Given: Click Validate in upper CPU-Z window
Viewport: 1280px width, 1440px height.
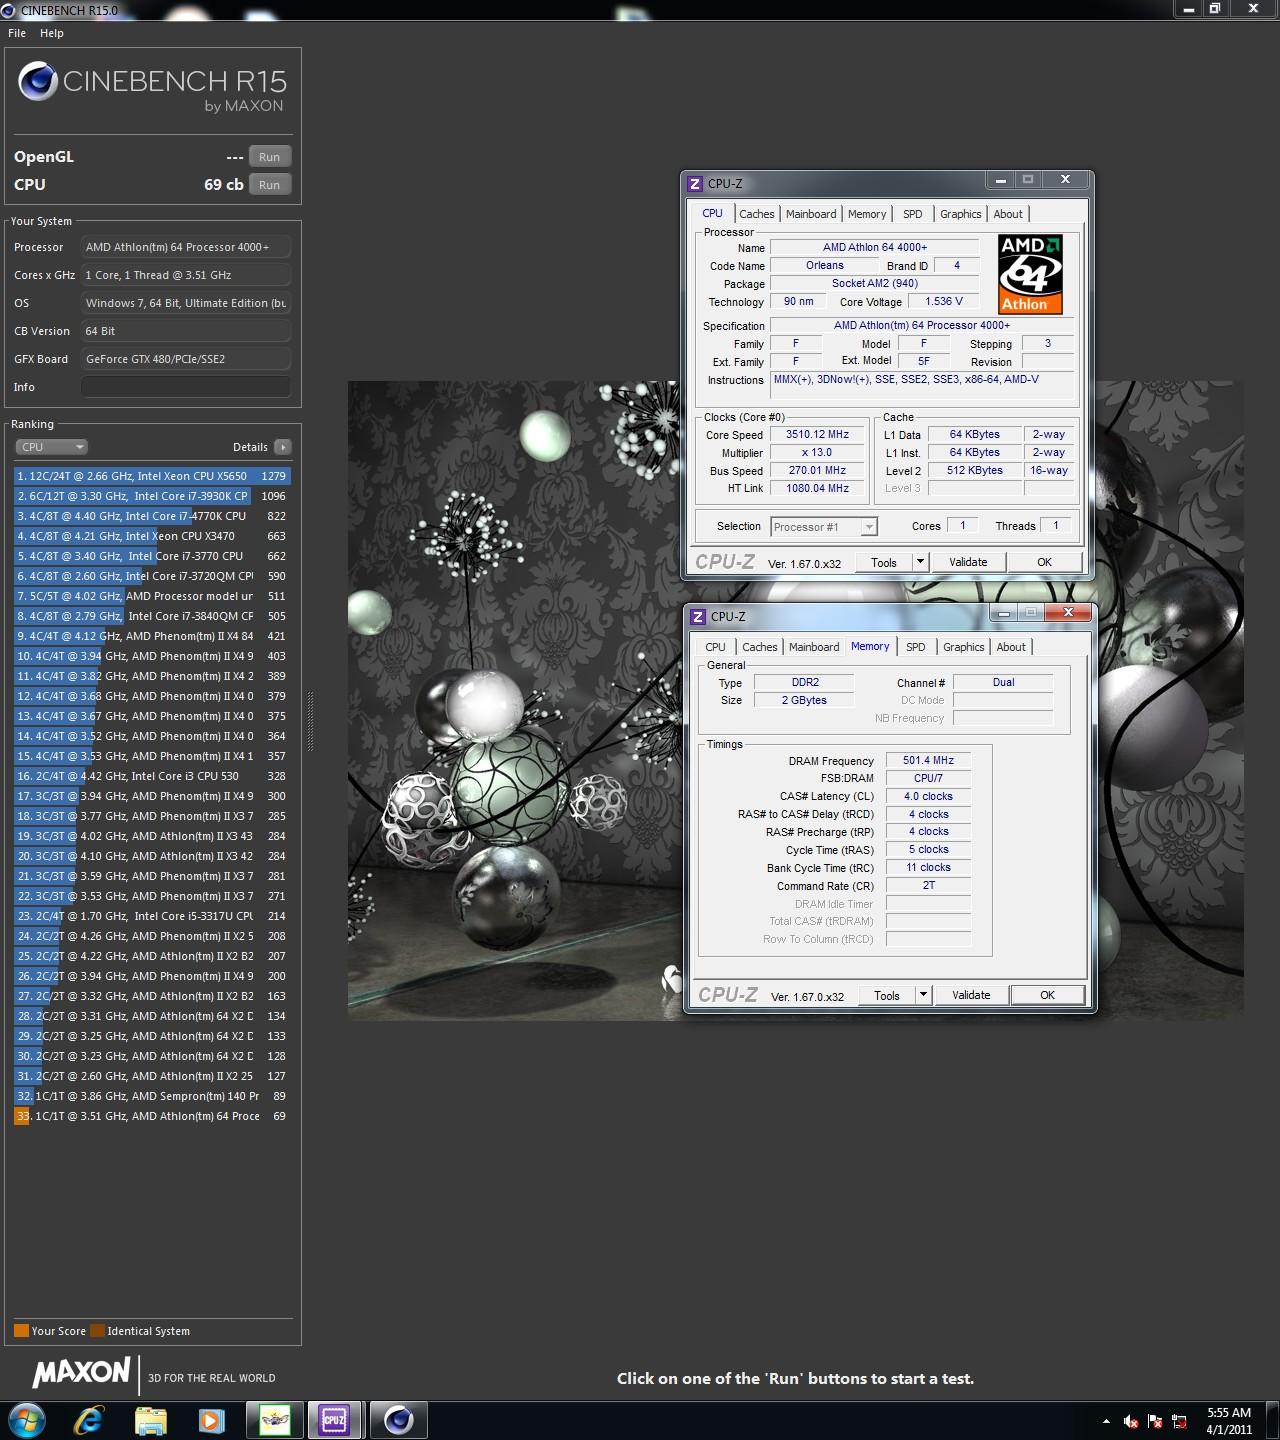Looking at the screenshot, I should point(968,563).
